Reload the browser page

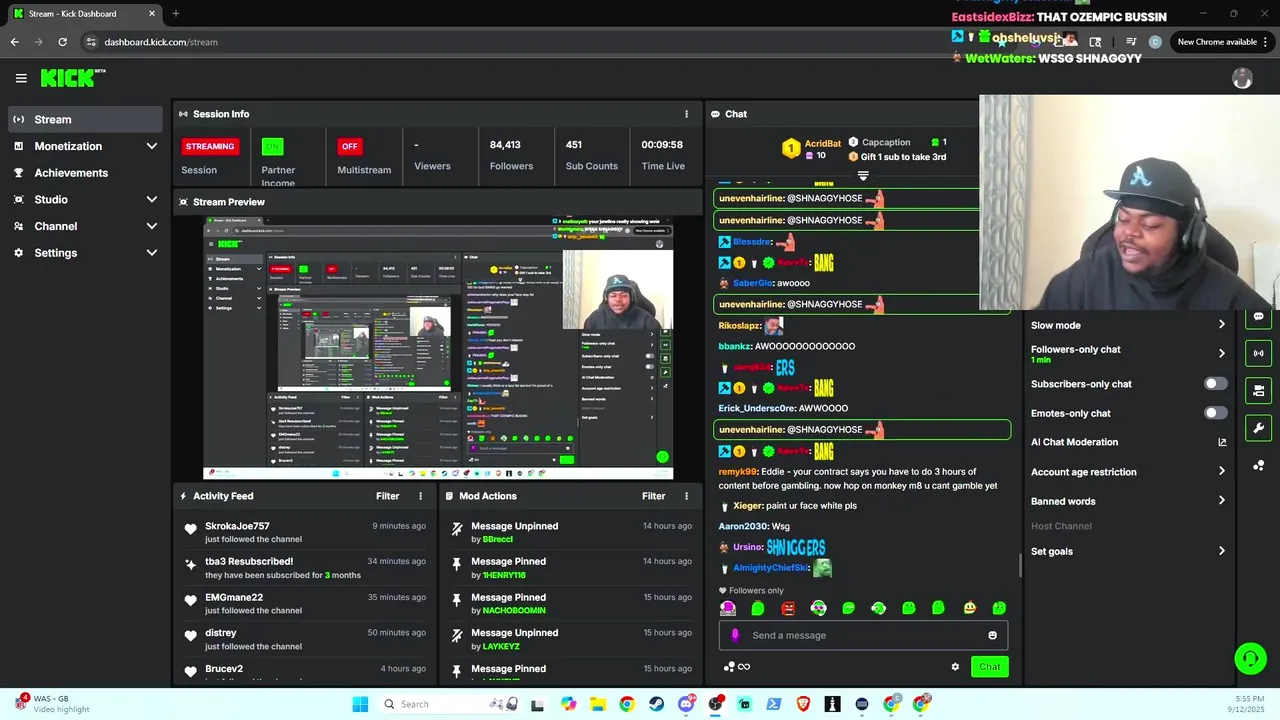(x=62, y=42)
